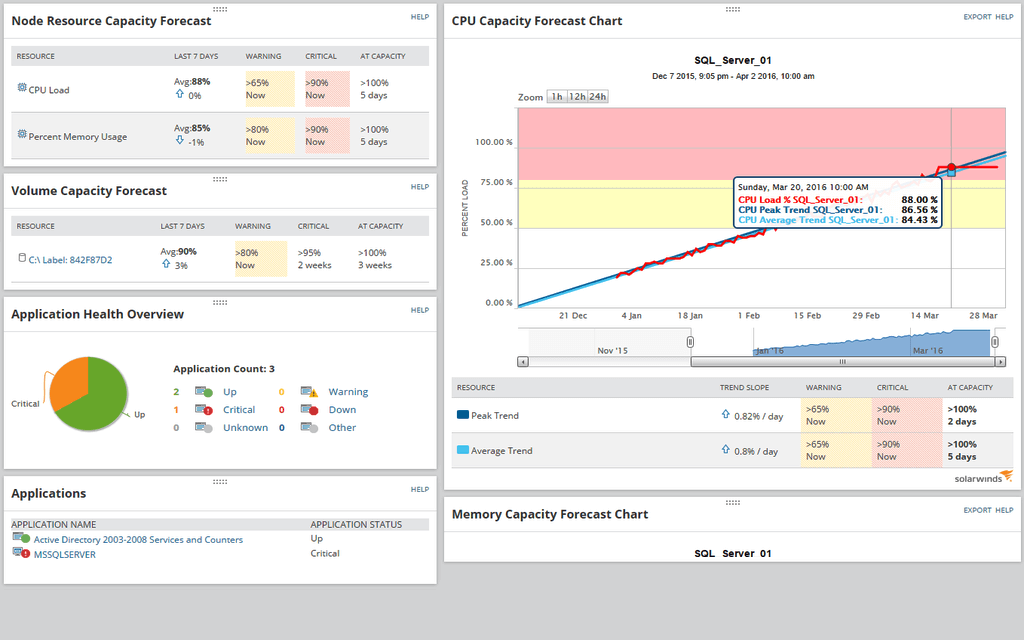Switch to the 12h zoom tab
1024x640 pixels.
pyautogui.click(x=580, y=97)
